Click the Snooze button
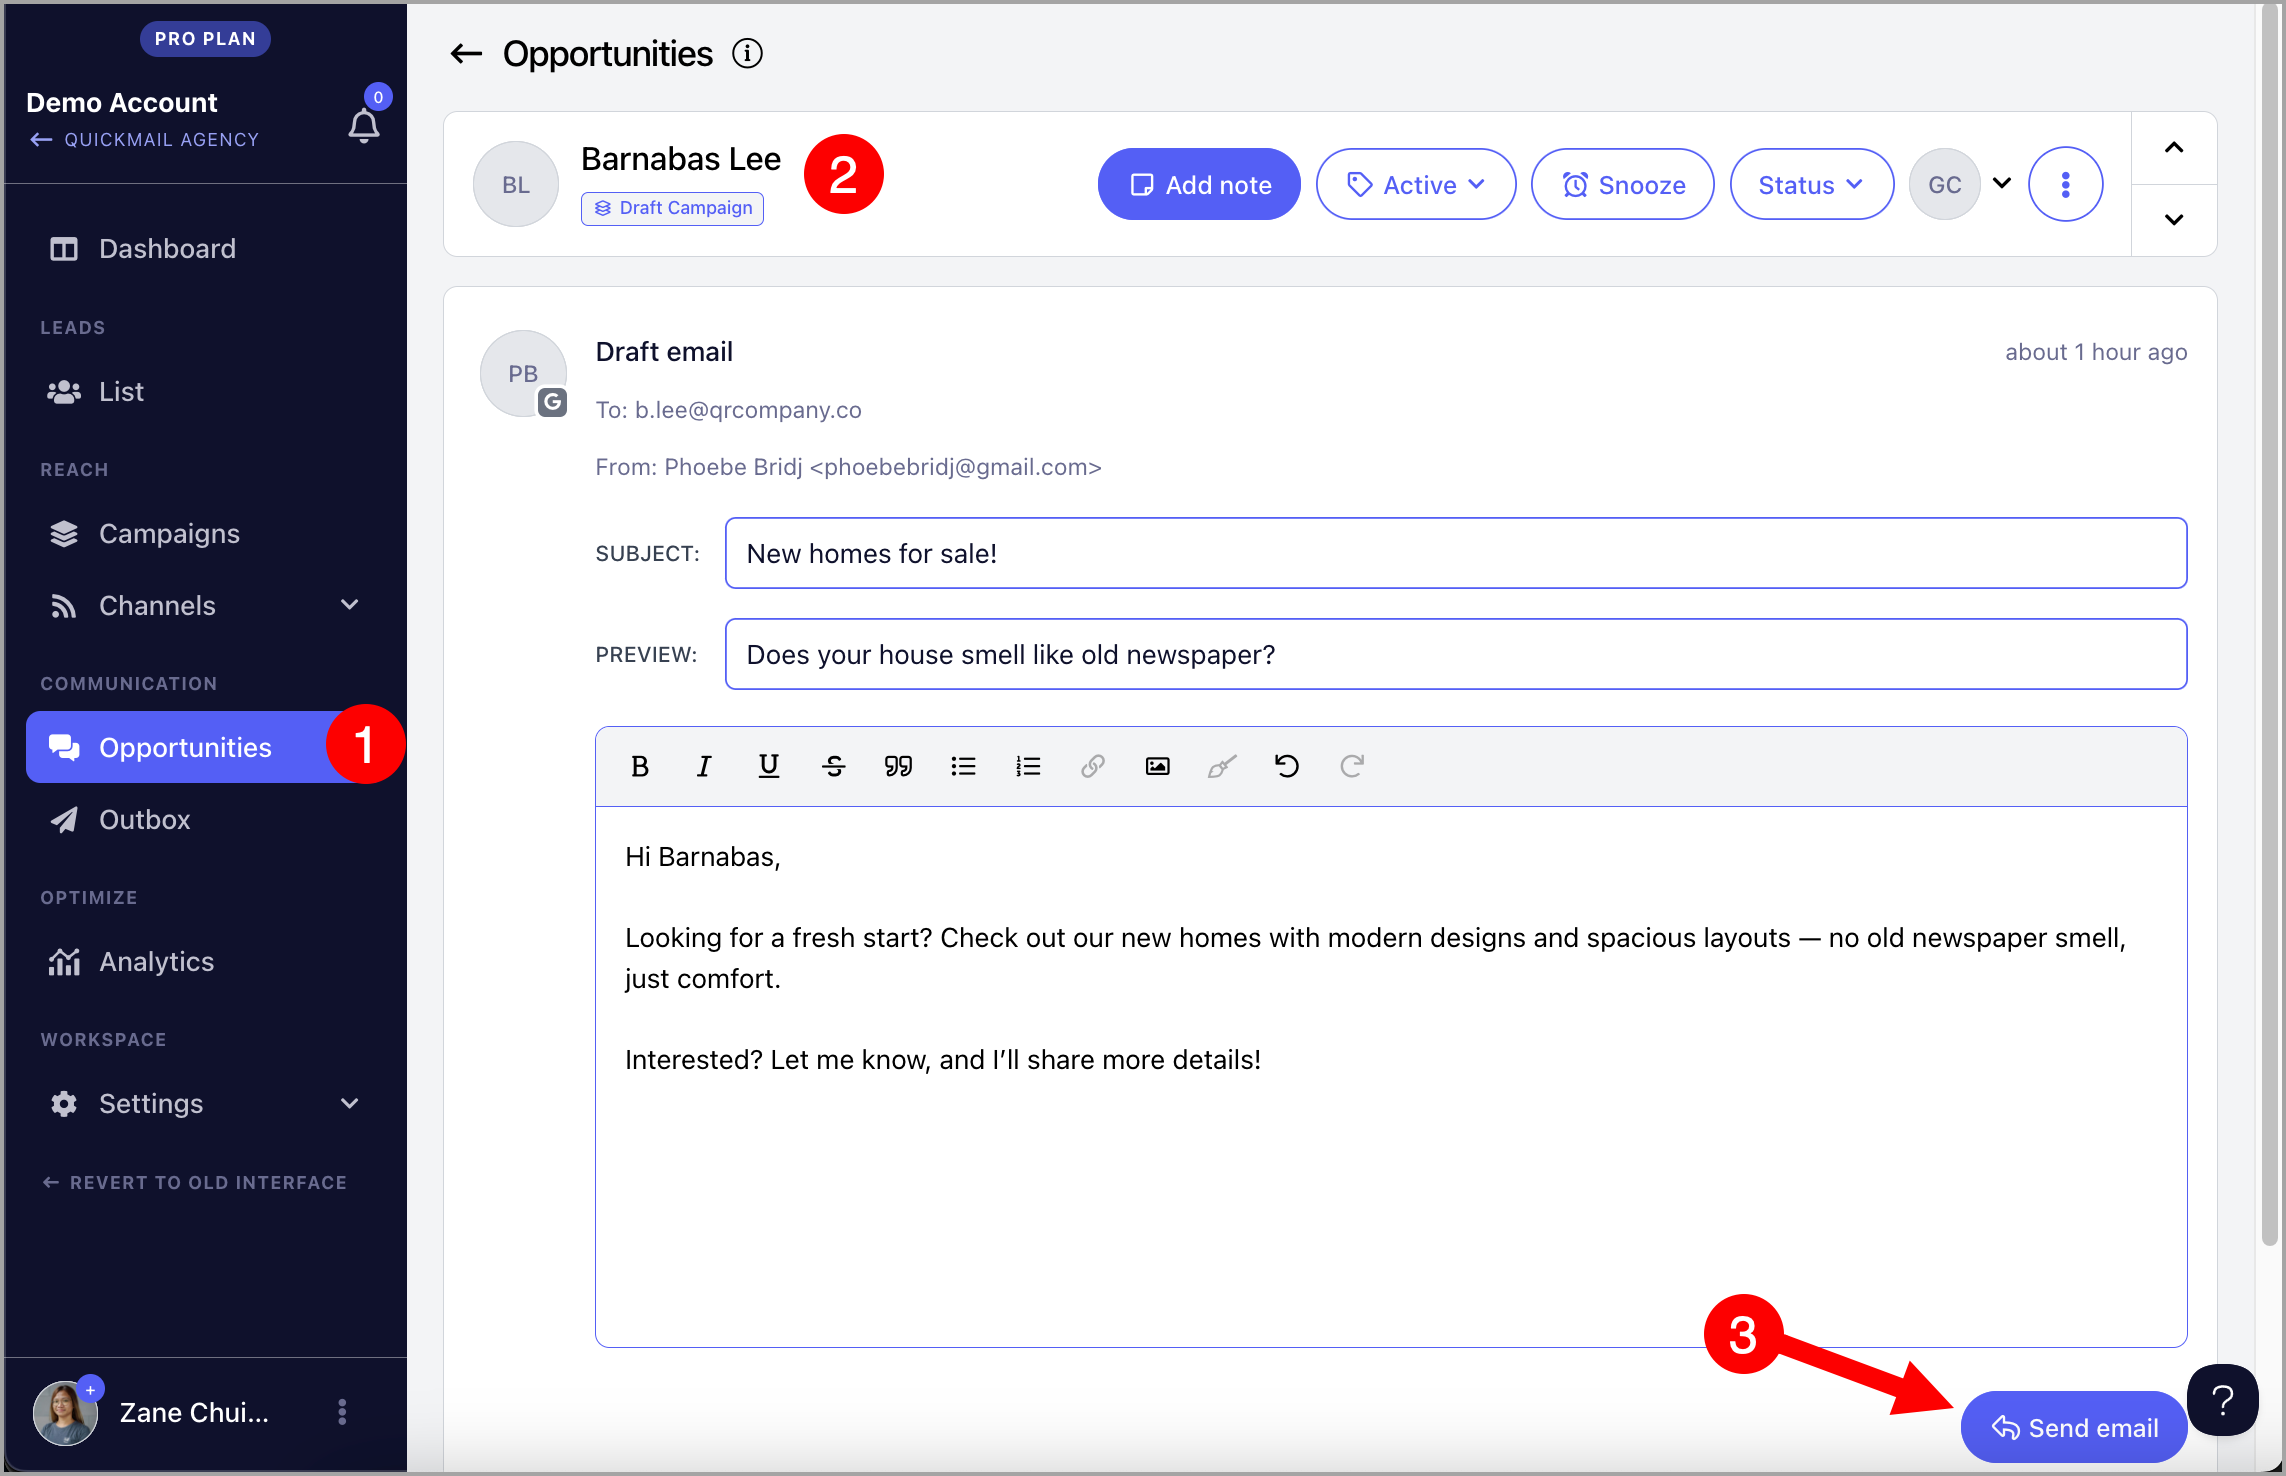Screen dimensions: 2286x1476 point(1622,184)
